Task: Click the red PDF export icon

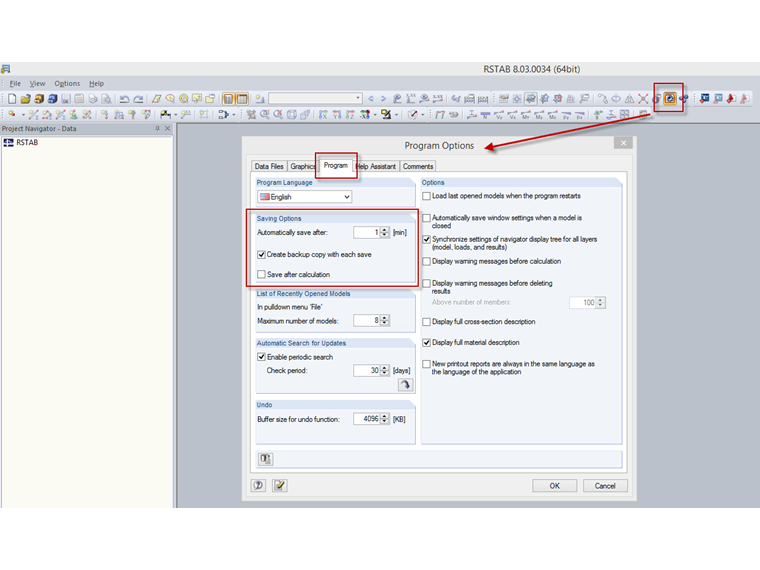Action: (x=731, y=98)
